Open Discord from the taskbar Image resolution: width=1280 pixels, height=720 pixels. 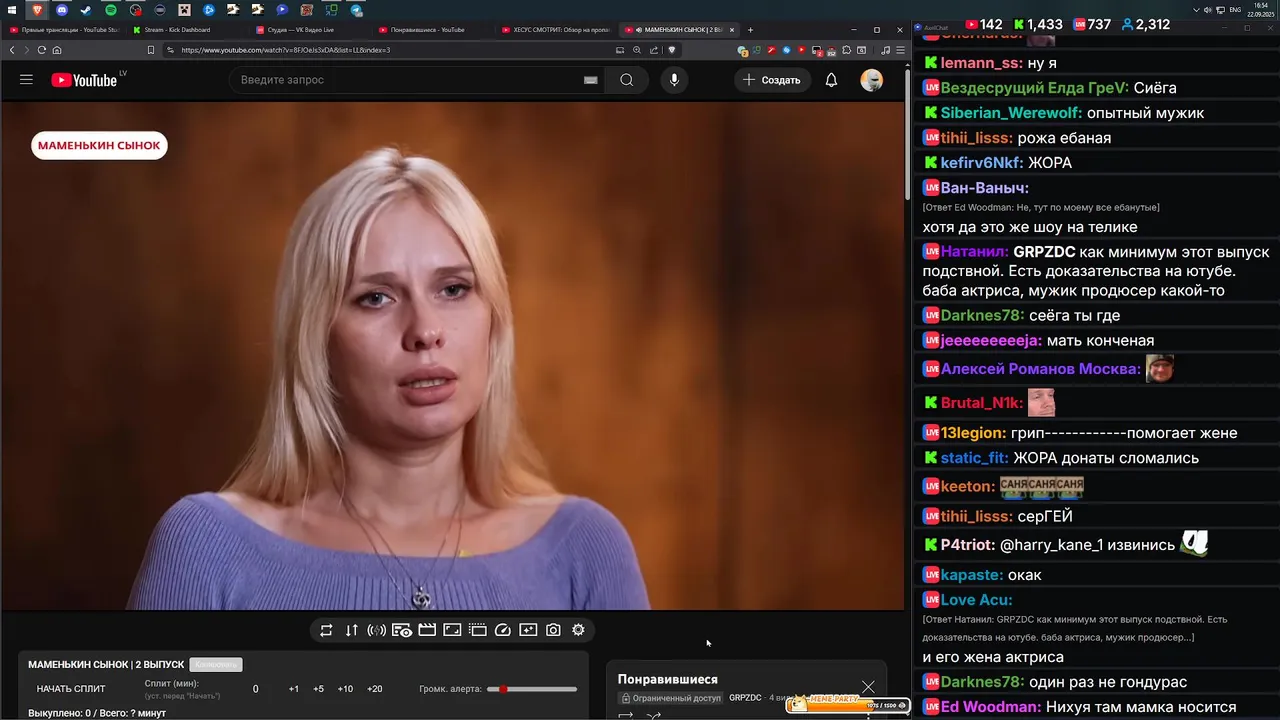62,10
